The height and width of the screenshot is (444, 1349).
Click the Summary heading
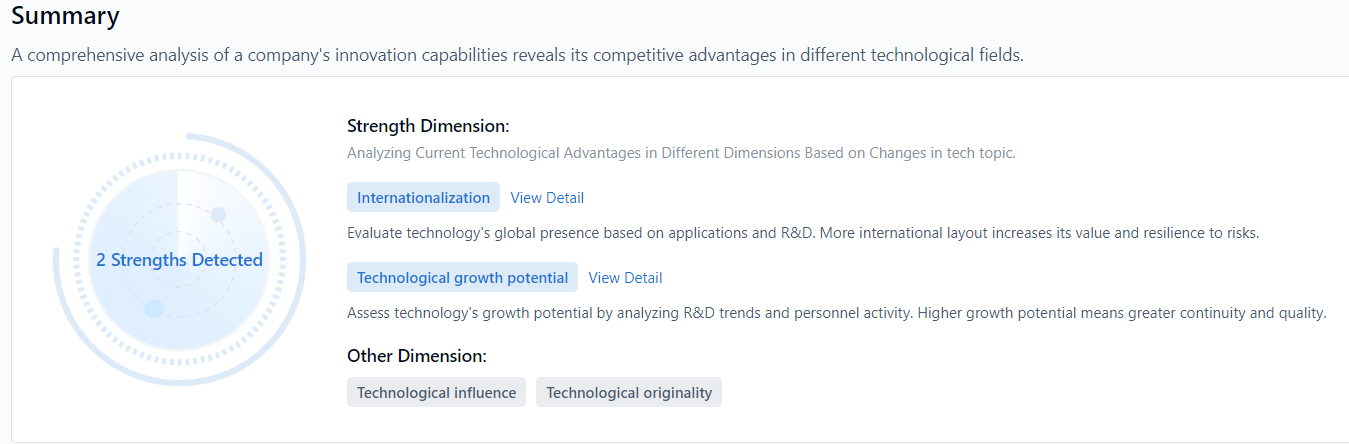click(66, 16)
